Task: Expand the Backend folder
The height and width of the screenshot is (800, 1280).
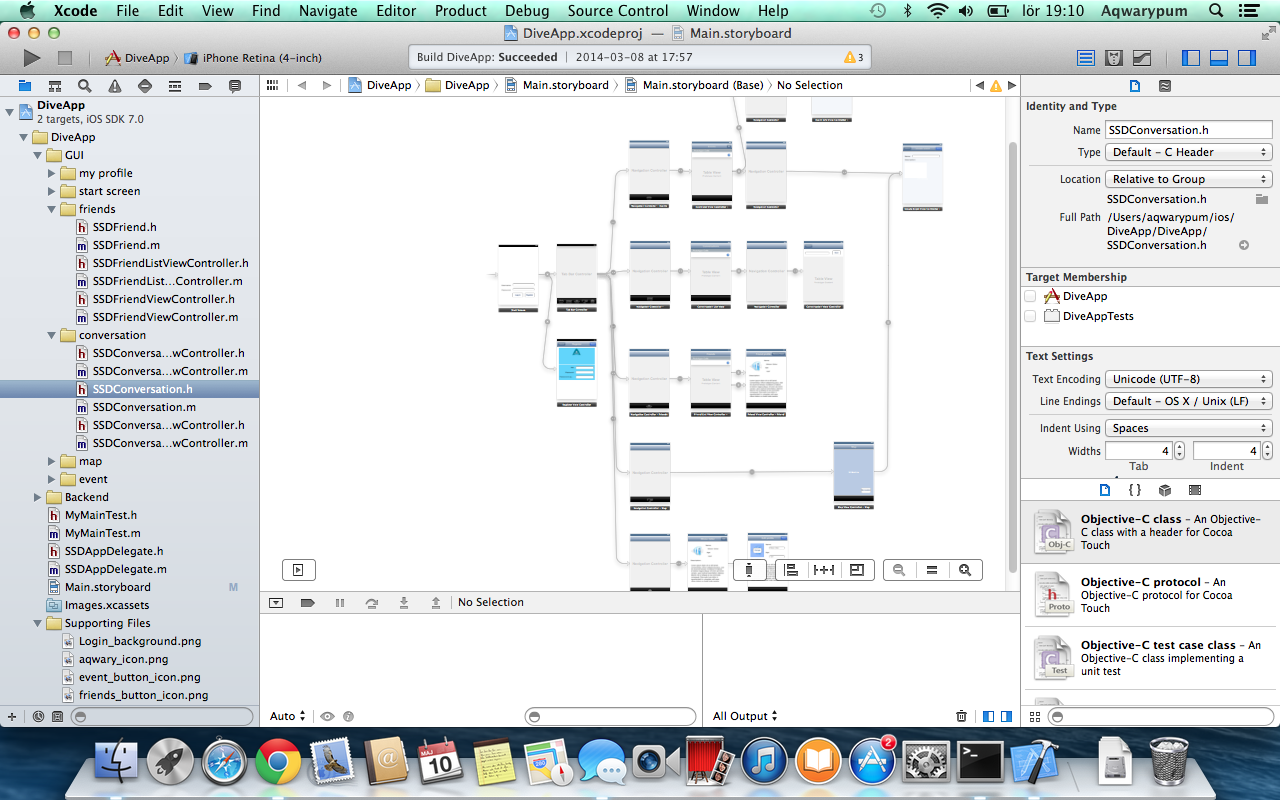Action: tap(38, 497)
